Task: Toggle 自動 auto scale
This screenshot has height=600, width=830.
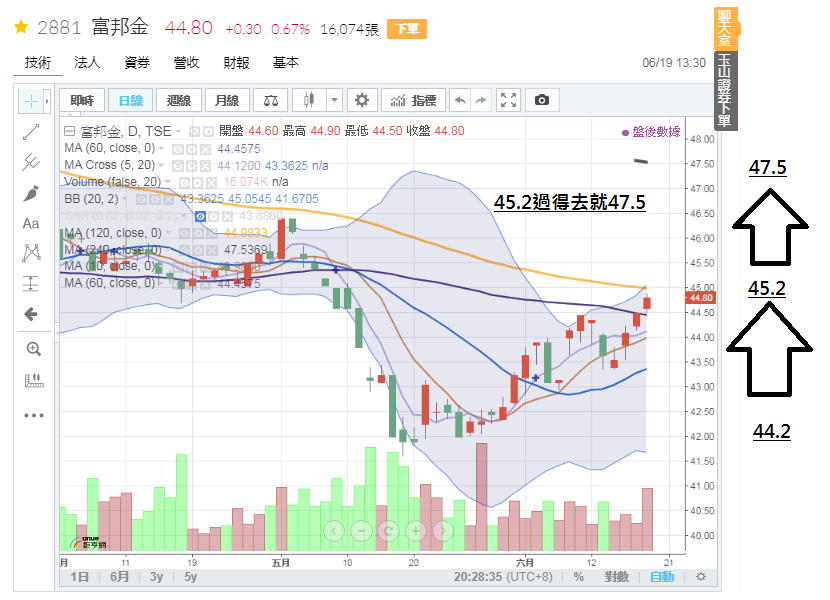Action: pos(662,577)
